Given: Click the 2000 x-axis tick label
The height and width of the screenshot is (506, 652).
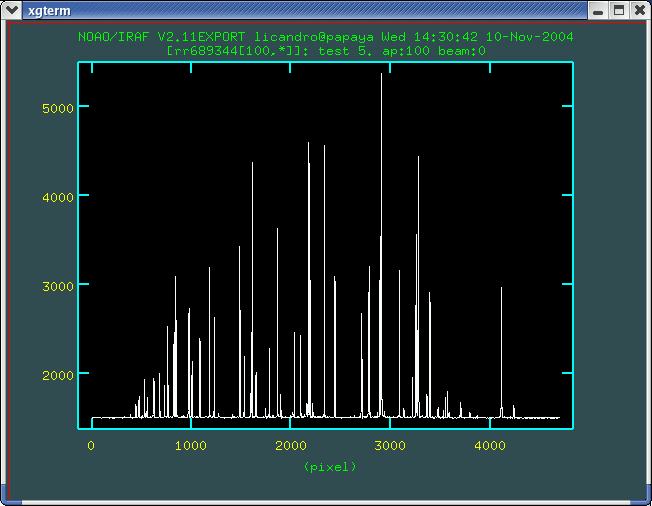Looking at the screenshot, I should coord(290,445).
